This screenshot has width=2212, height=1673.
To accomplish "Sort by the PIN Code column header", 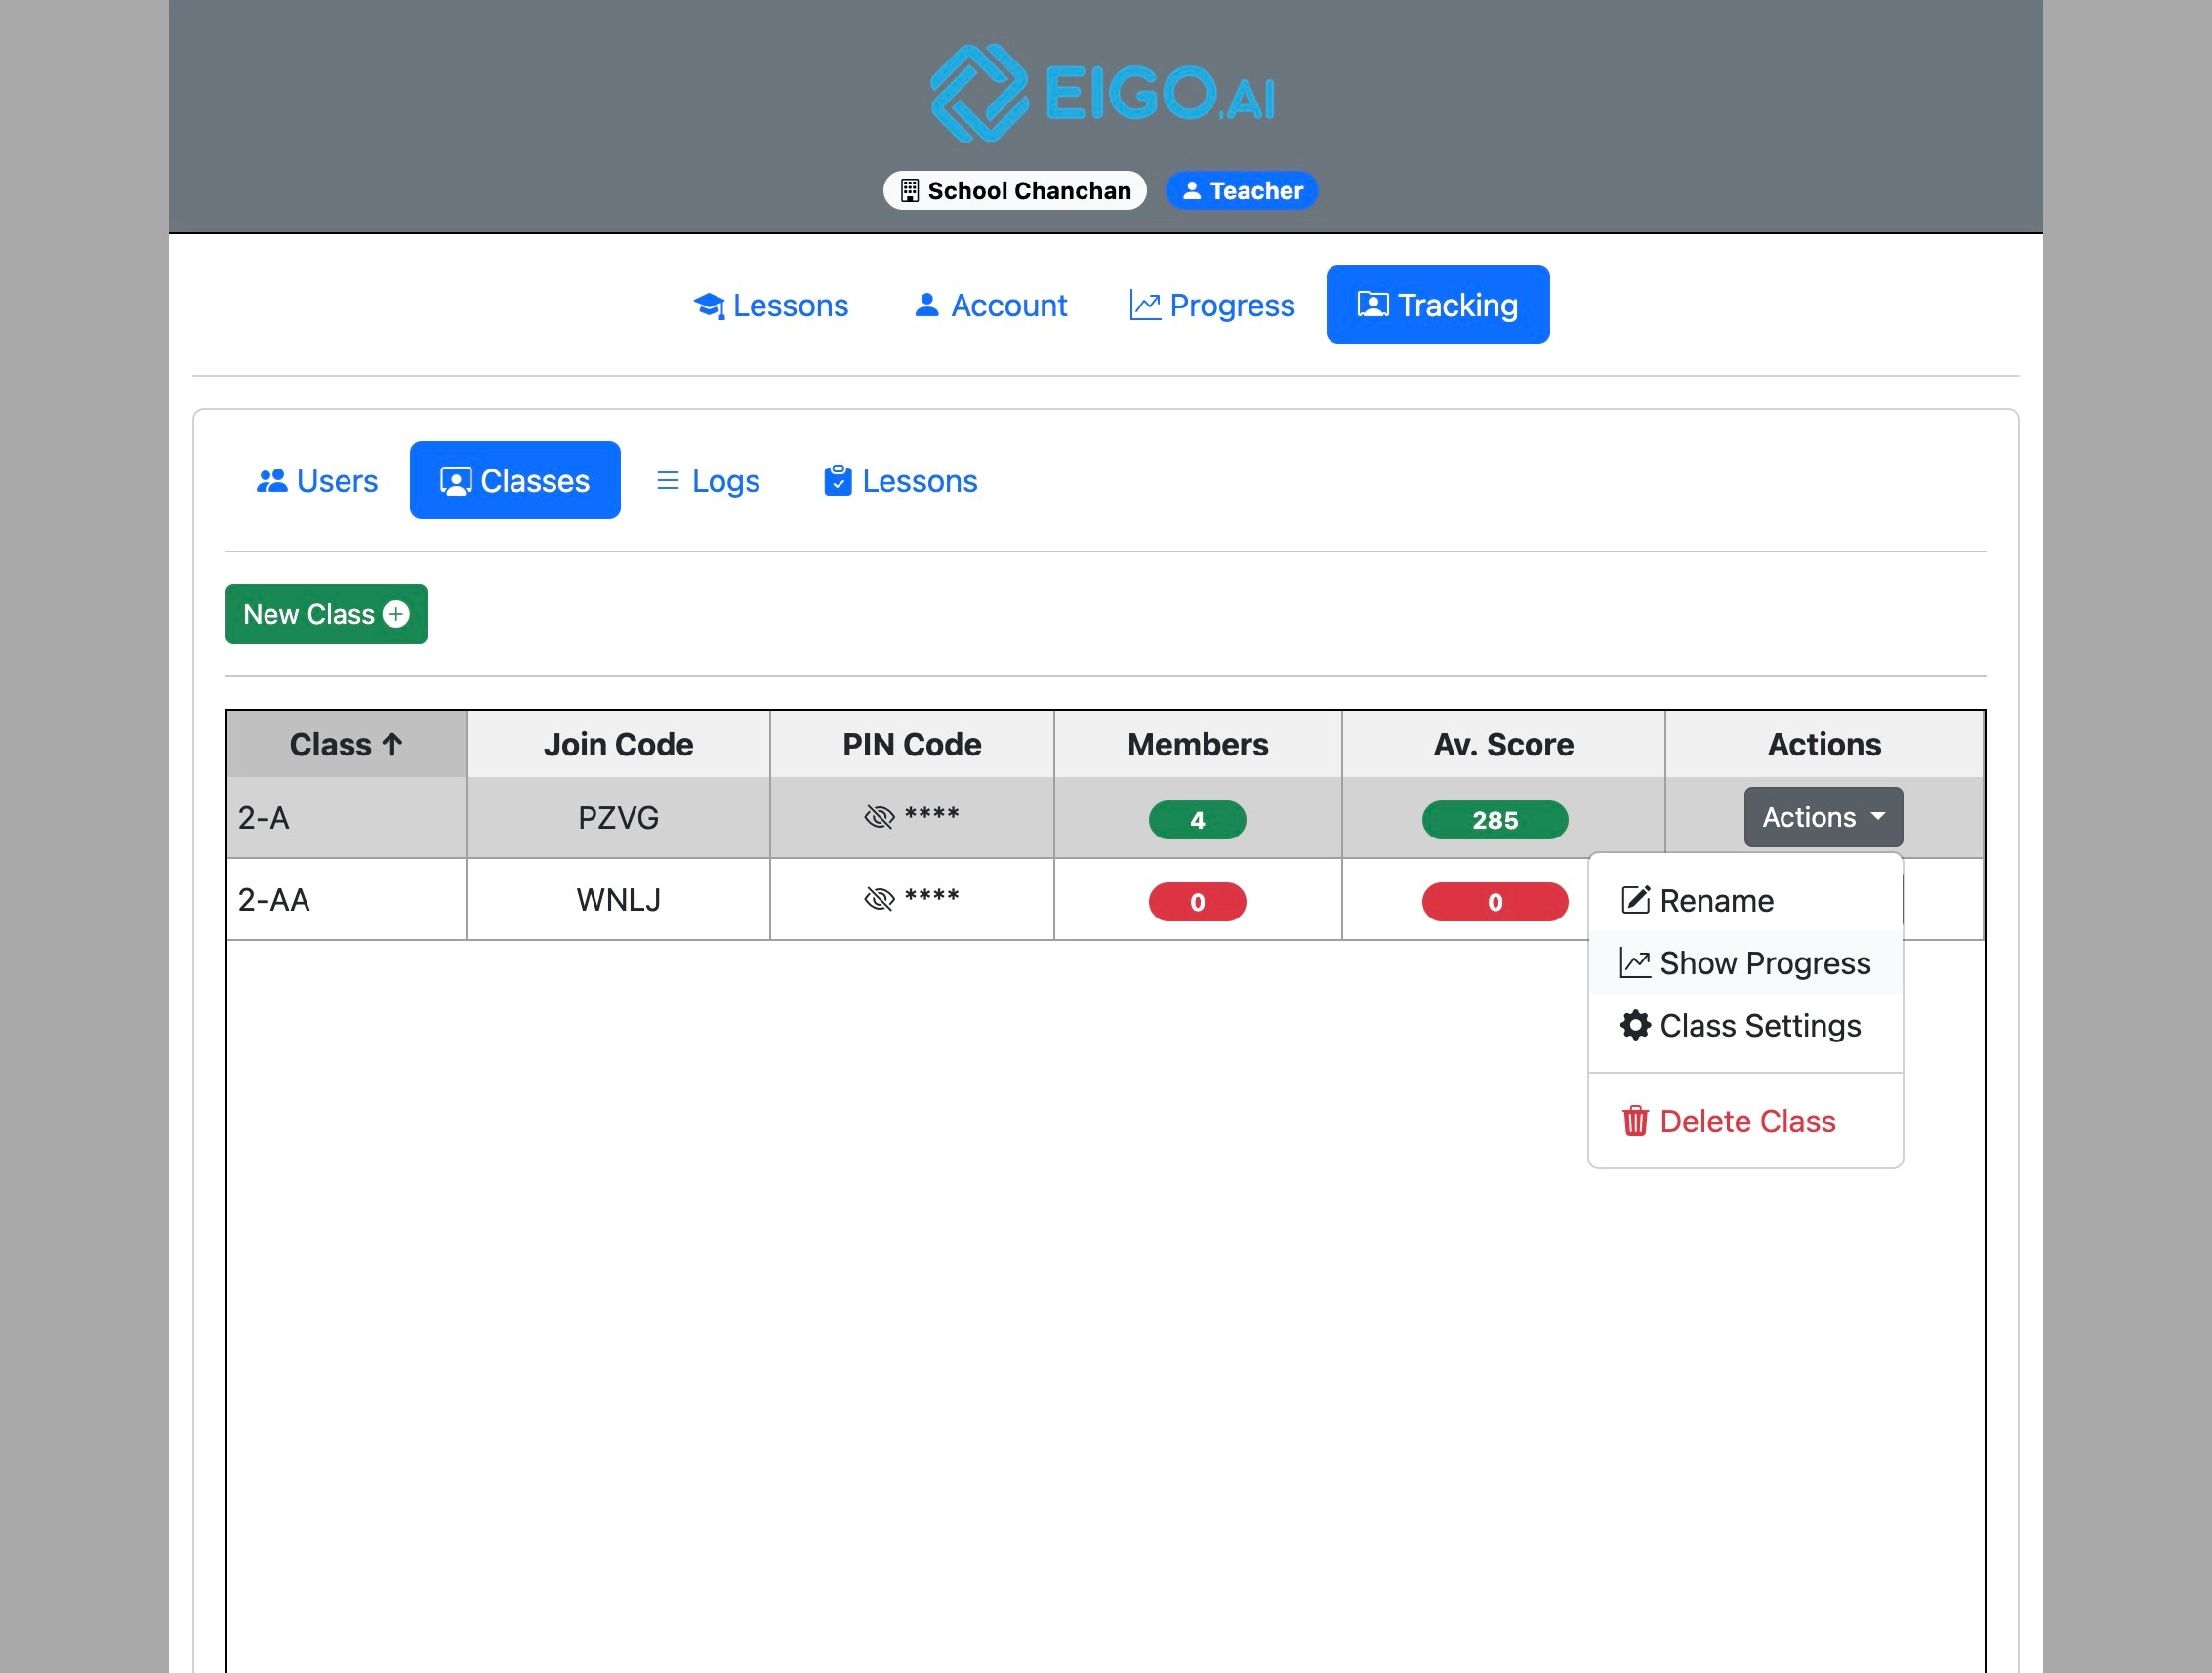I will [x=911, y=744].
